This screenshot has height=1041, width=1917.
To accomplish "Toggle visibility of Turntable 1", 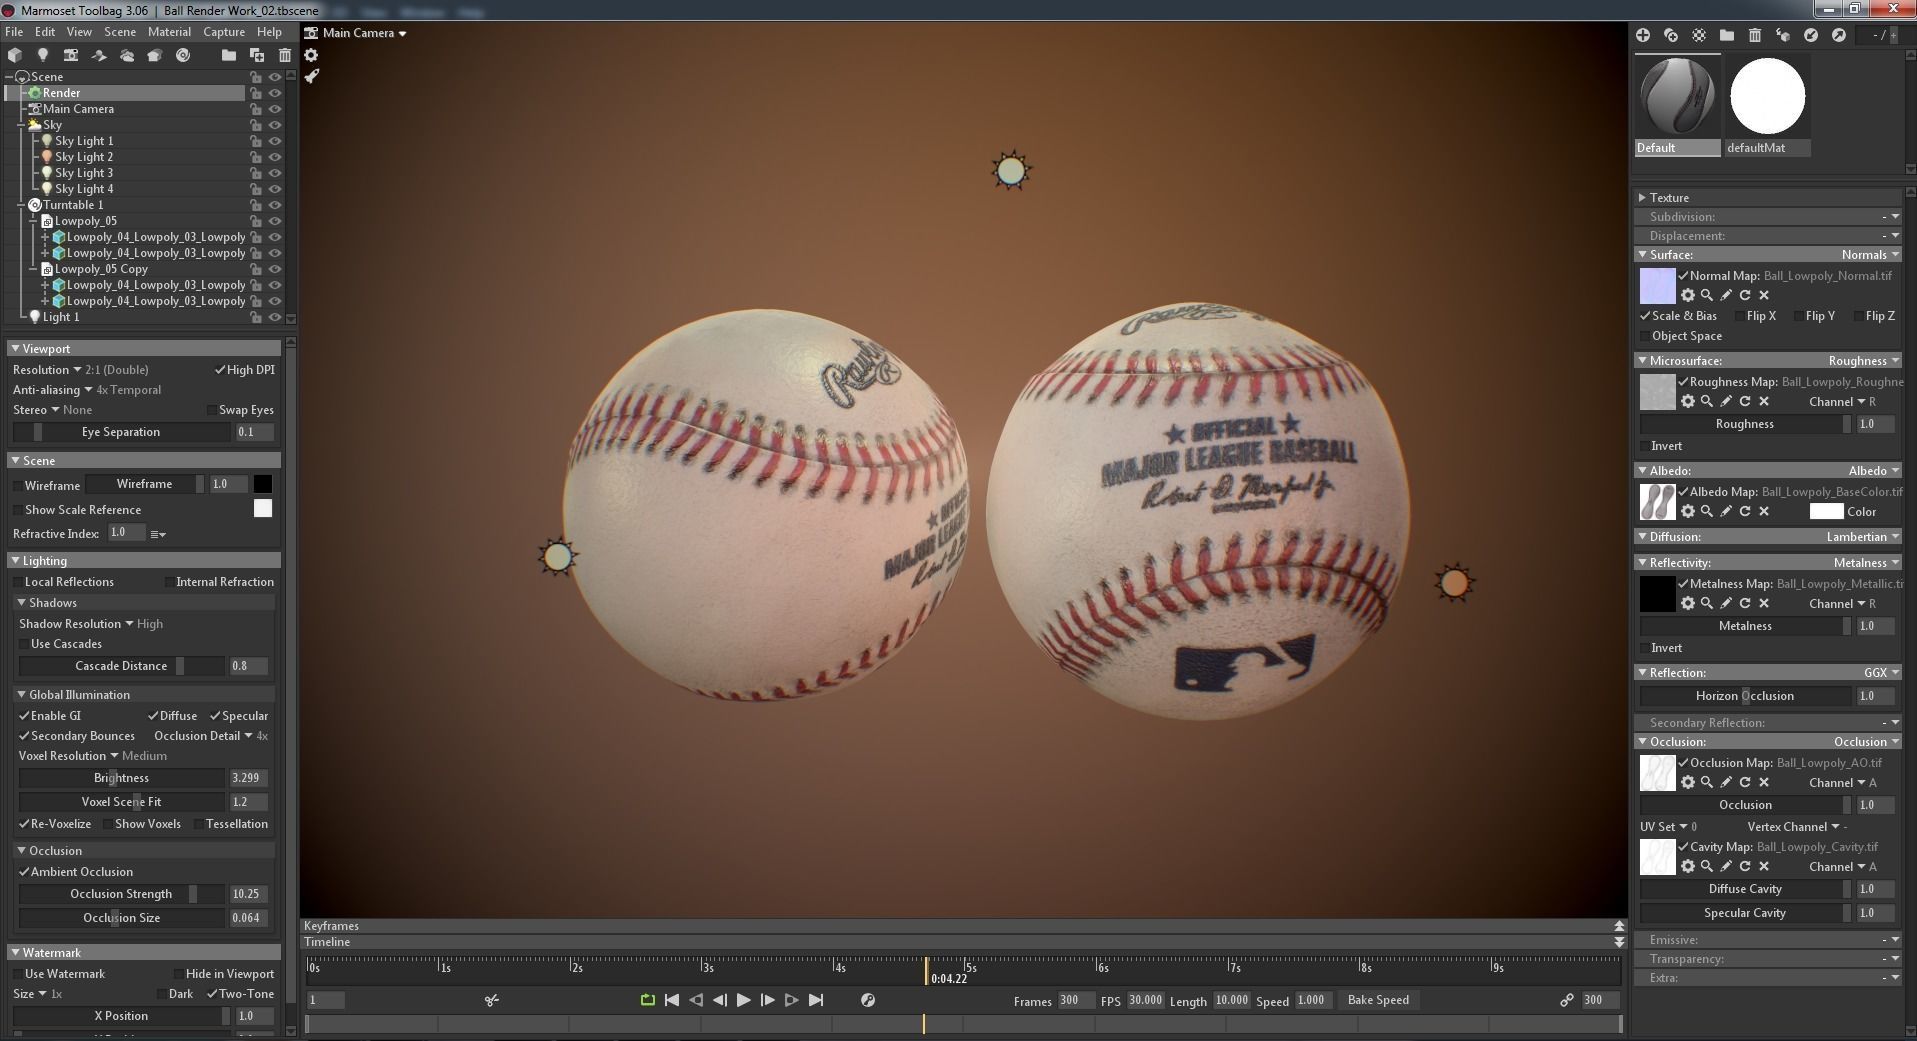I will point(275,205).
